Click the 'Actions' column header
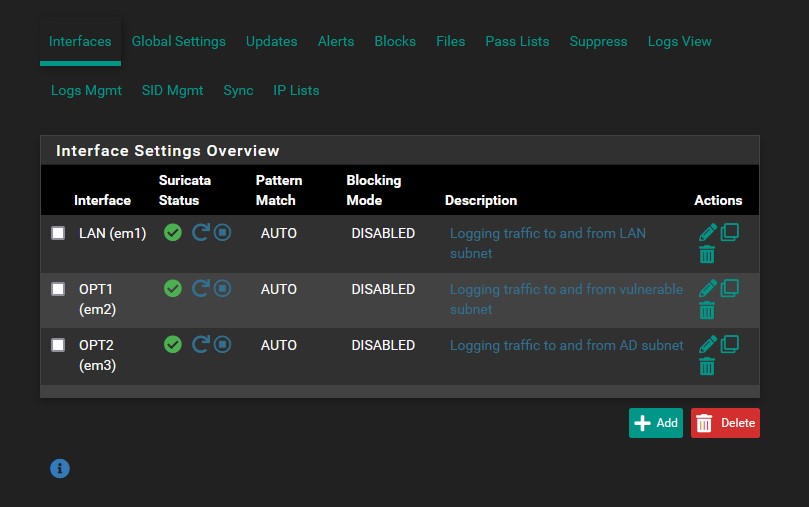809x507 pixels. (718, 200)
